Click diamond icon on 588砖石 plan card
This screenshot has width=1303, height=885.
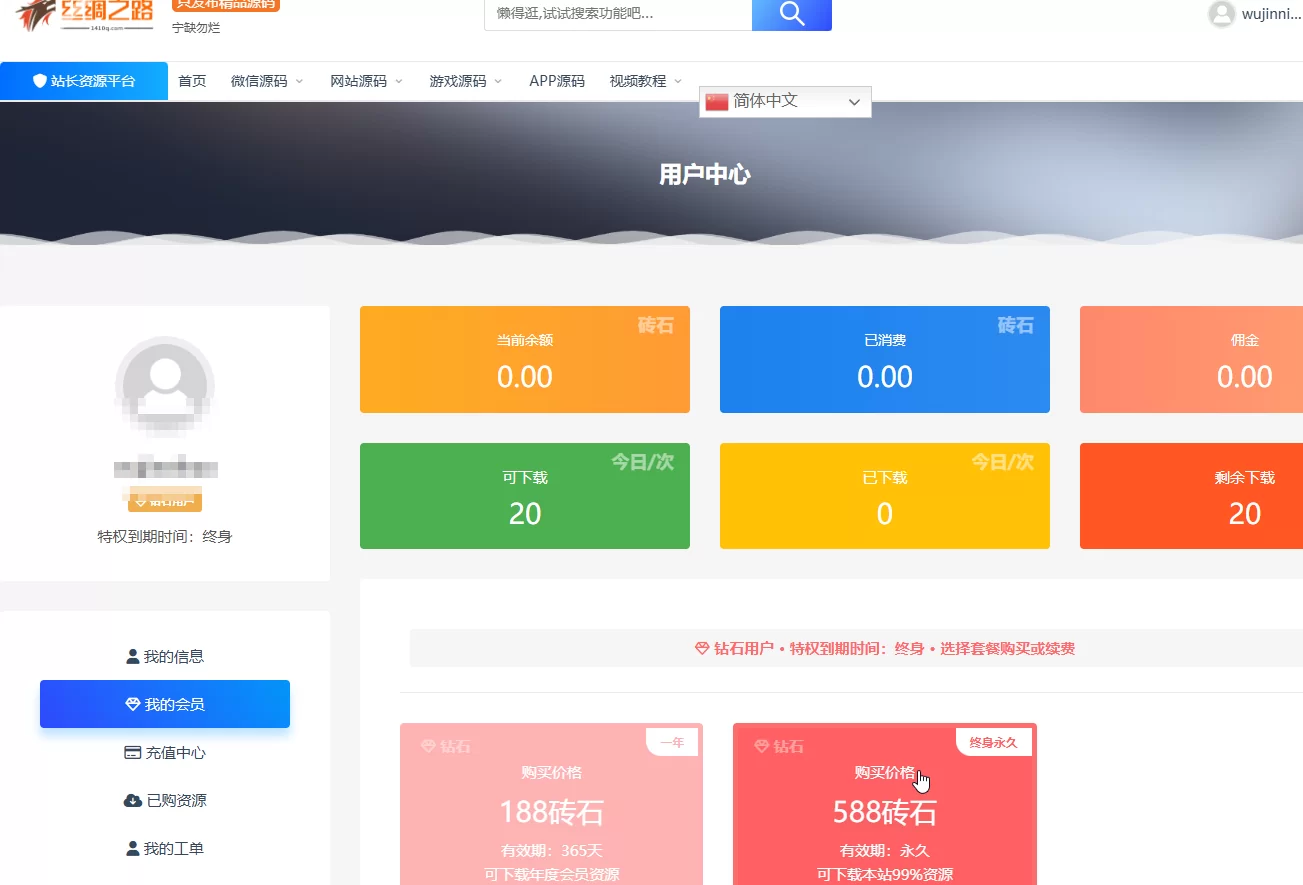pos(761,746)
